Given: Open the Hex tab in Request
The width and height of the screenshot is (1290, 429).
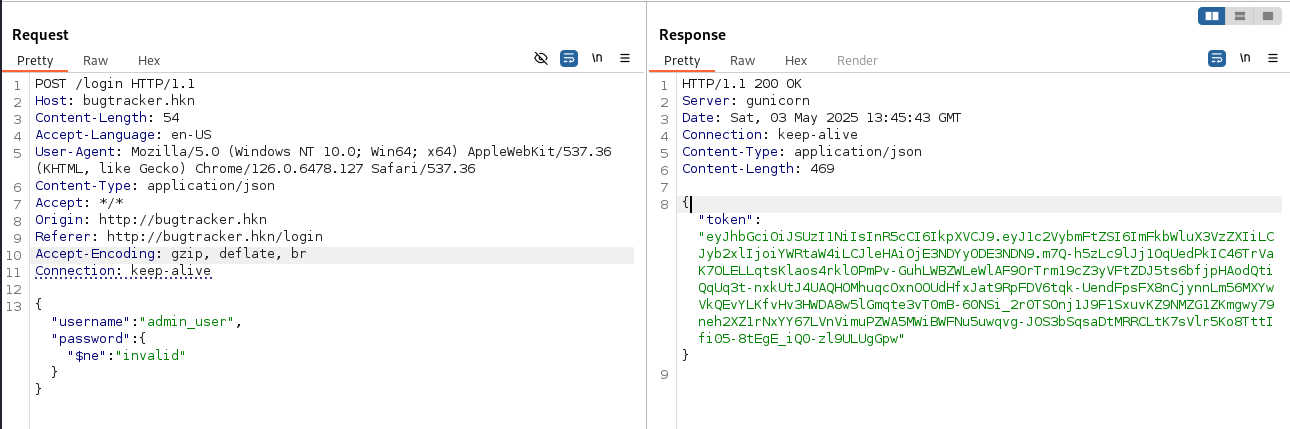Looking at the screenshot, I should (149, 61).
